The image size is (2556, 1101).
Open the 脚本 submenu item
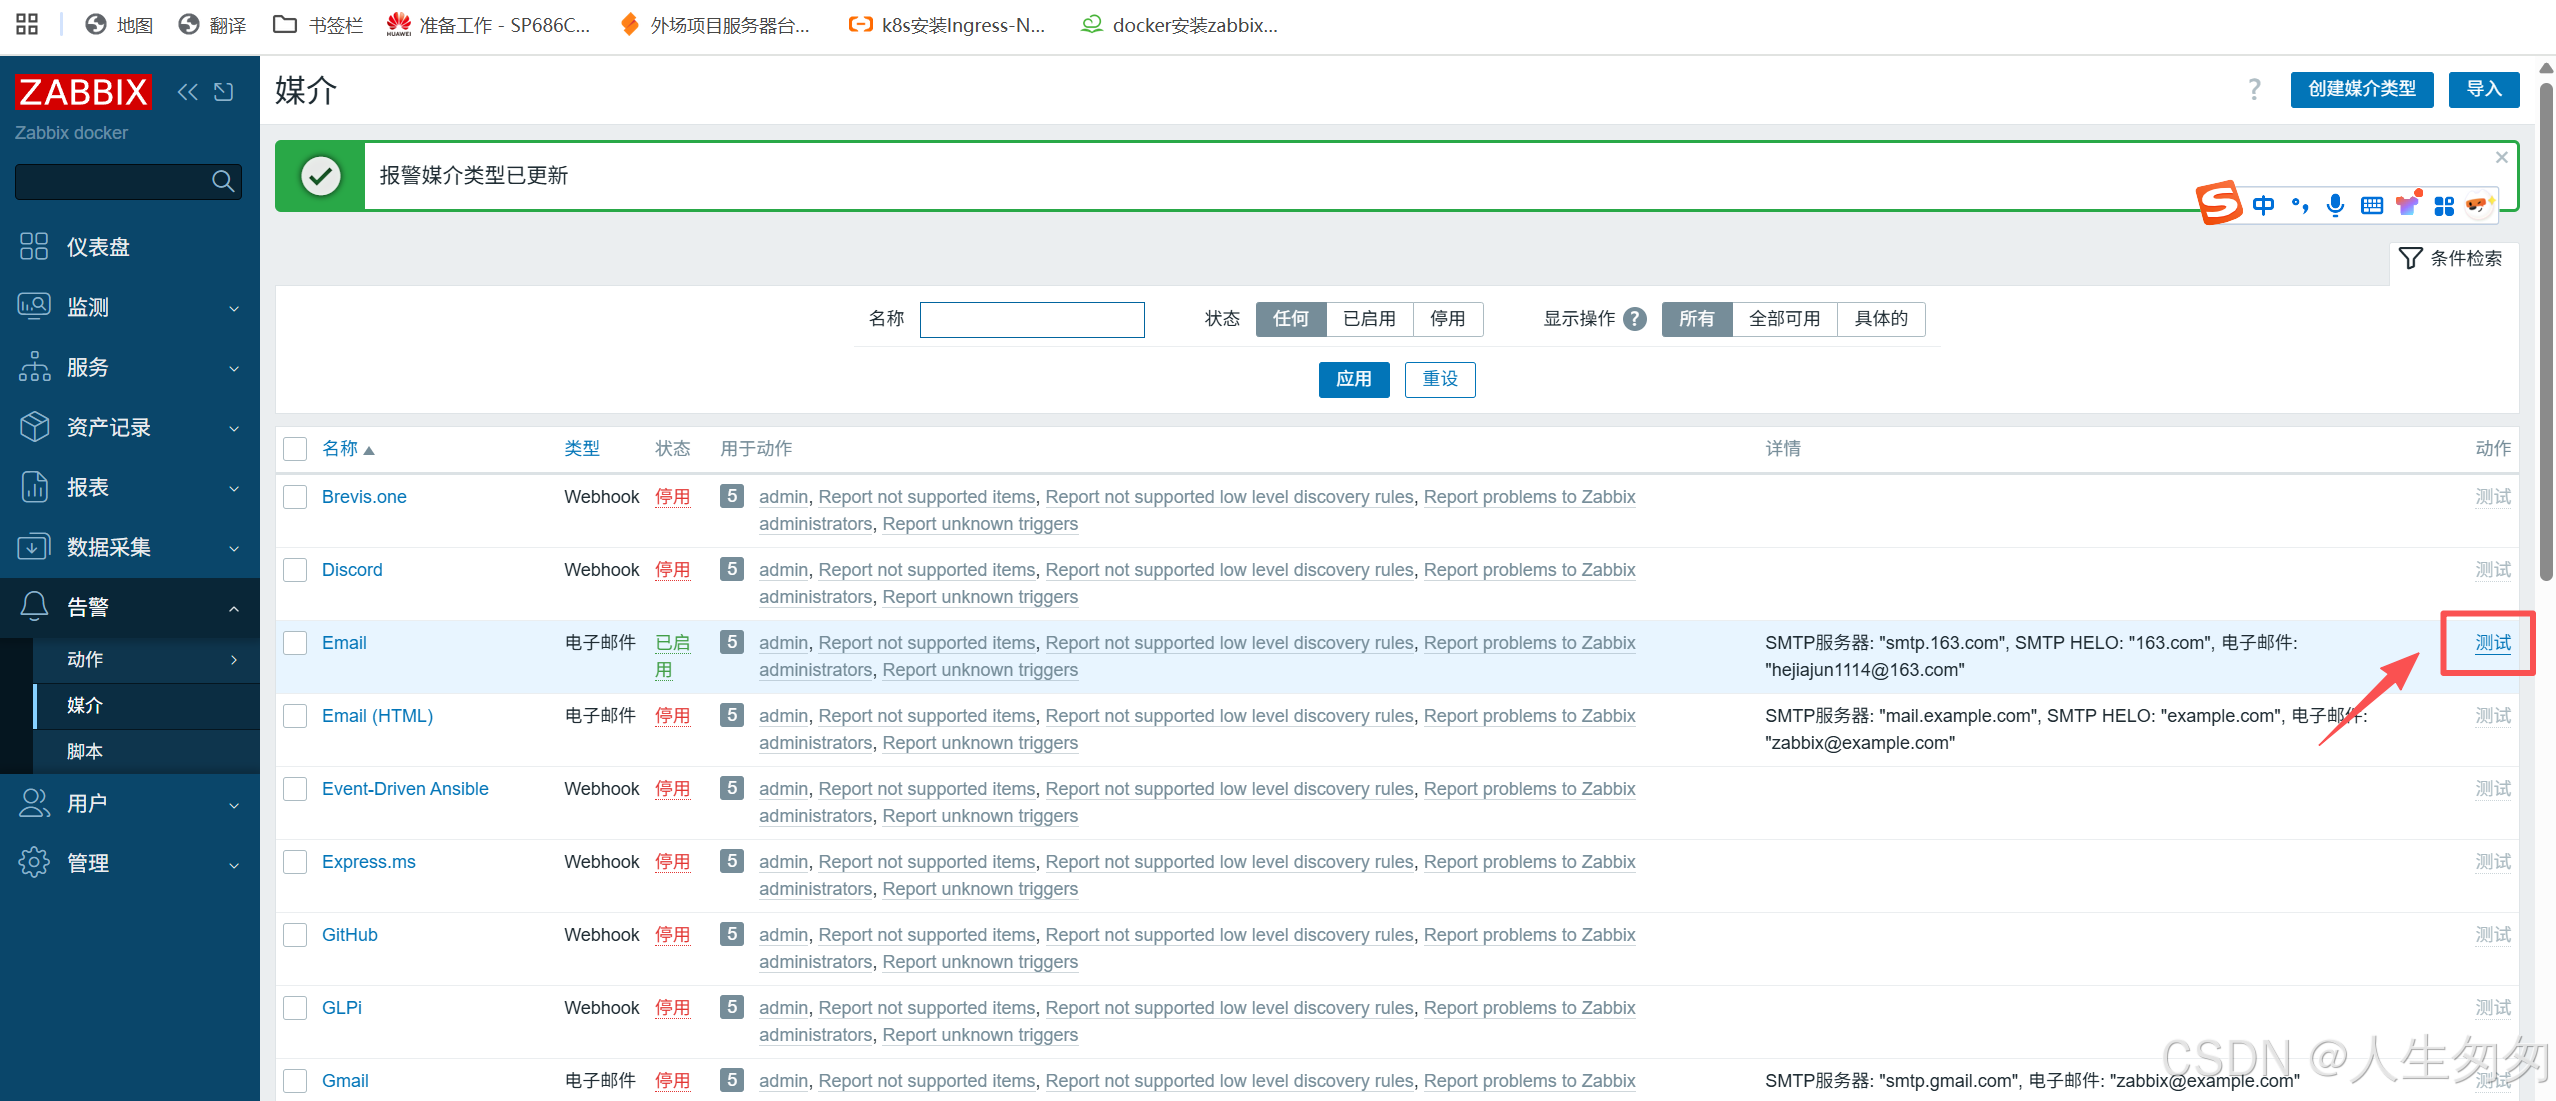click(85, 751)
